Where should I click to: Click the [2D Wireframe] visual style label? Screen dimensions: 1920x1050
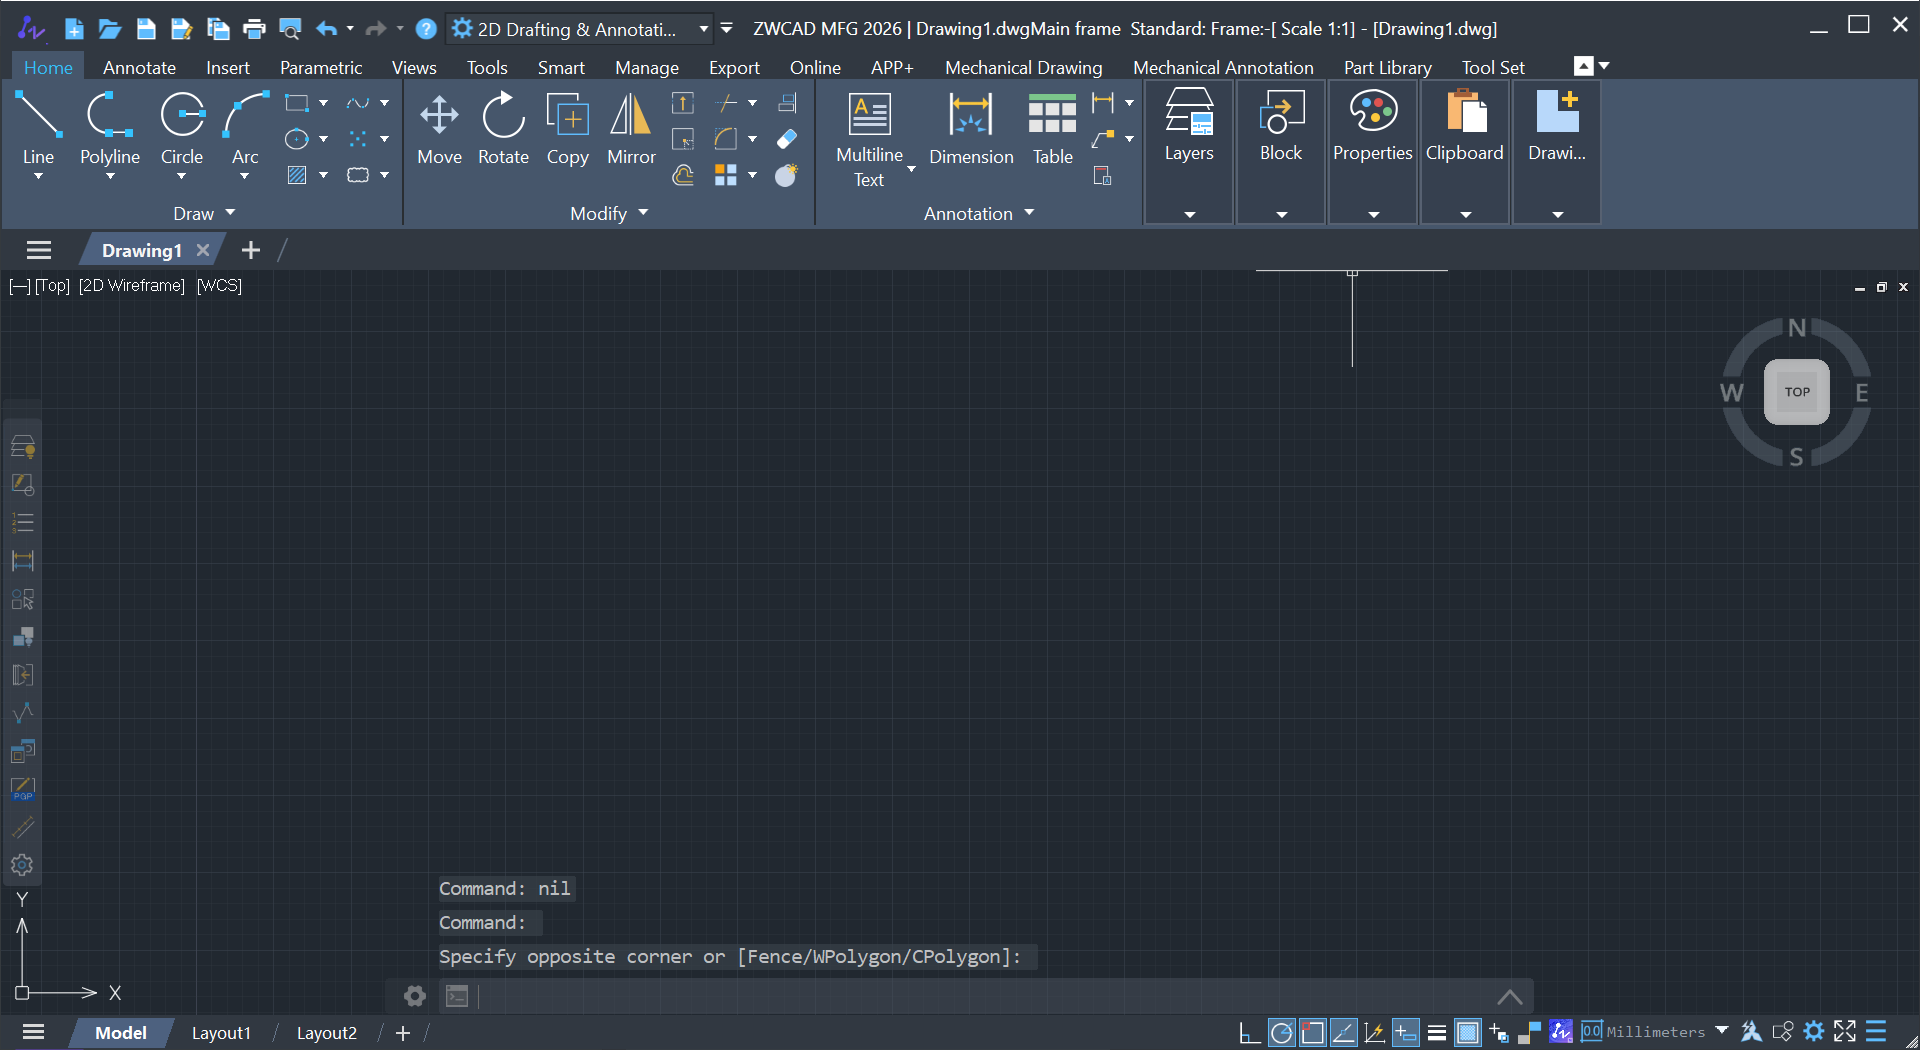(x=132, y=285)
